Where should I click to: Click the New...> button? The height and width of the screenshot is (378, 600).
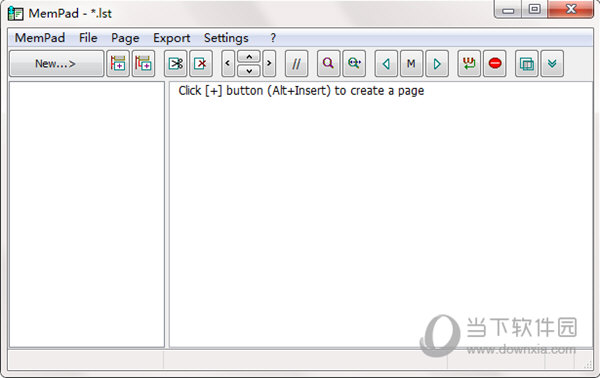[56, 64]
